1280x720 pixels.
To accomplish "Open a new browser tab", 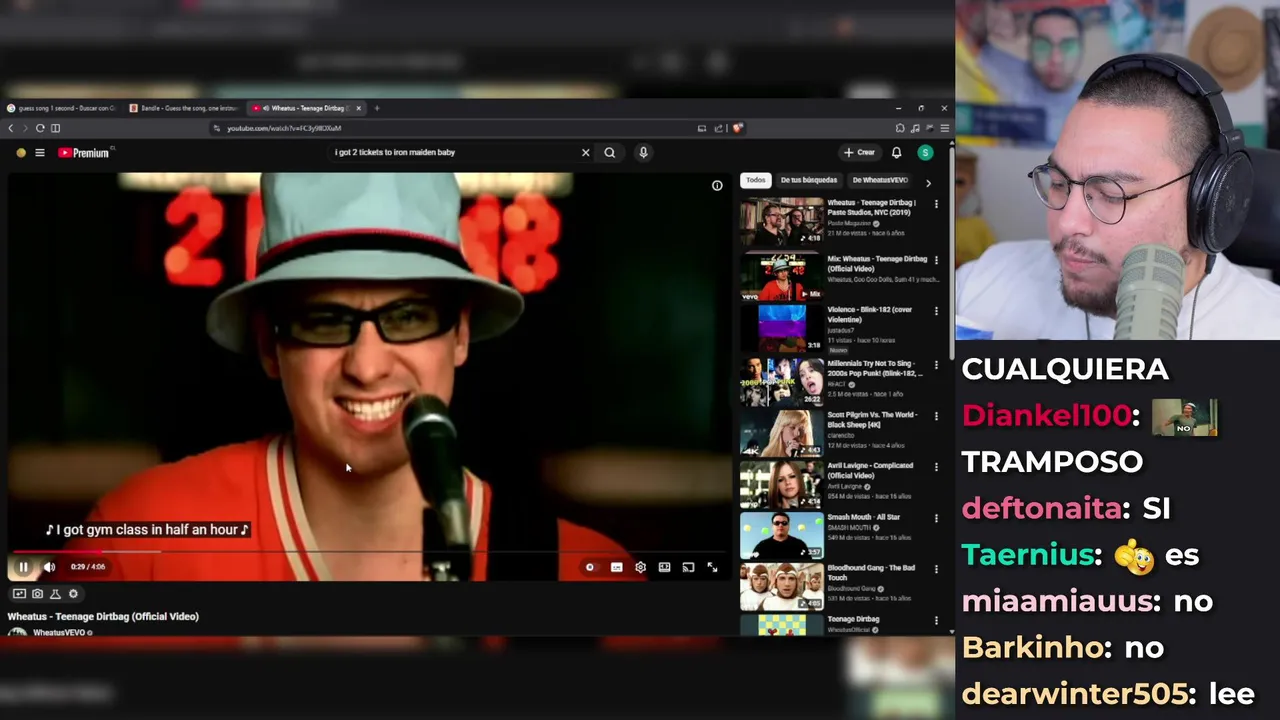I will [x=377, y=108].
